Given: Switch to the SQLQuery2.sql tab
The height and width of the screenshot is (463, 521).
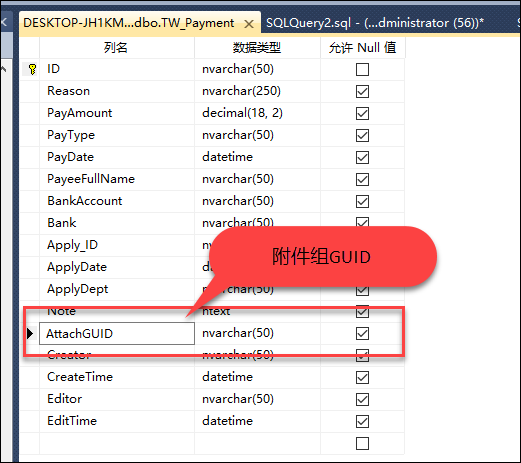Looking at the screenshot, I should click(x=375, y=23).
